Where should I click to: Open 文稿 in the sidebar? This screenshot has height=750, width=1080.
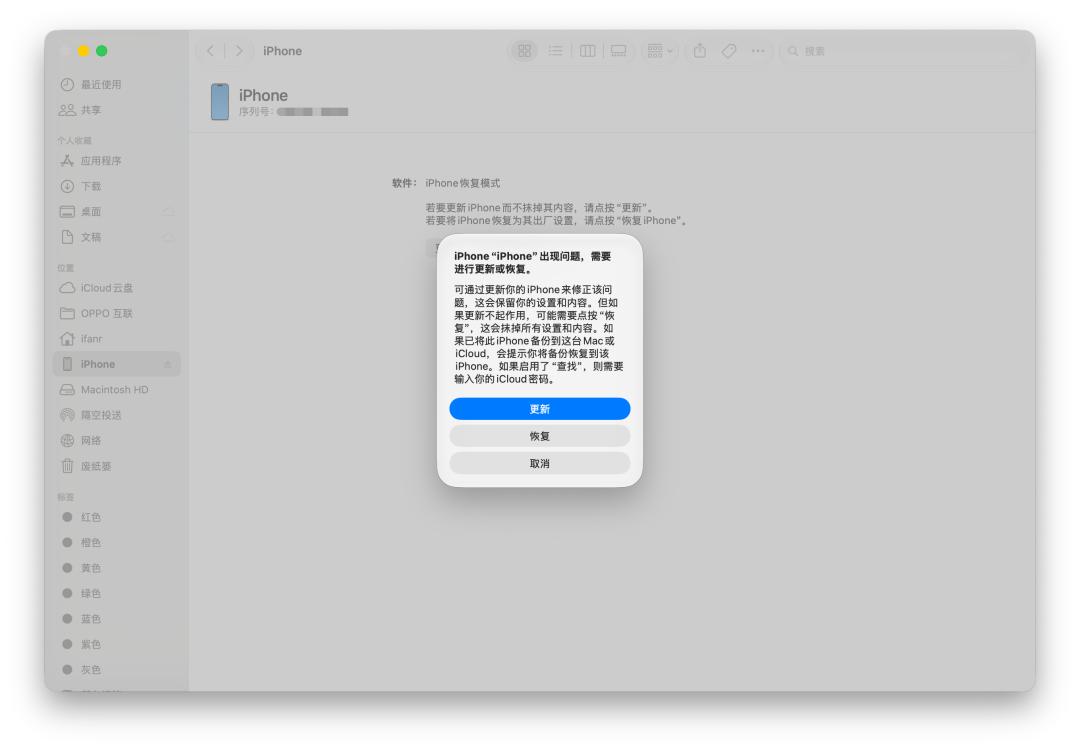[116, 238]
